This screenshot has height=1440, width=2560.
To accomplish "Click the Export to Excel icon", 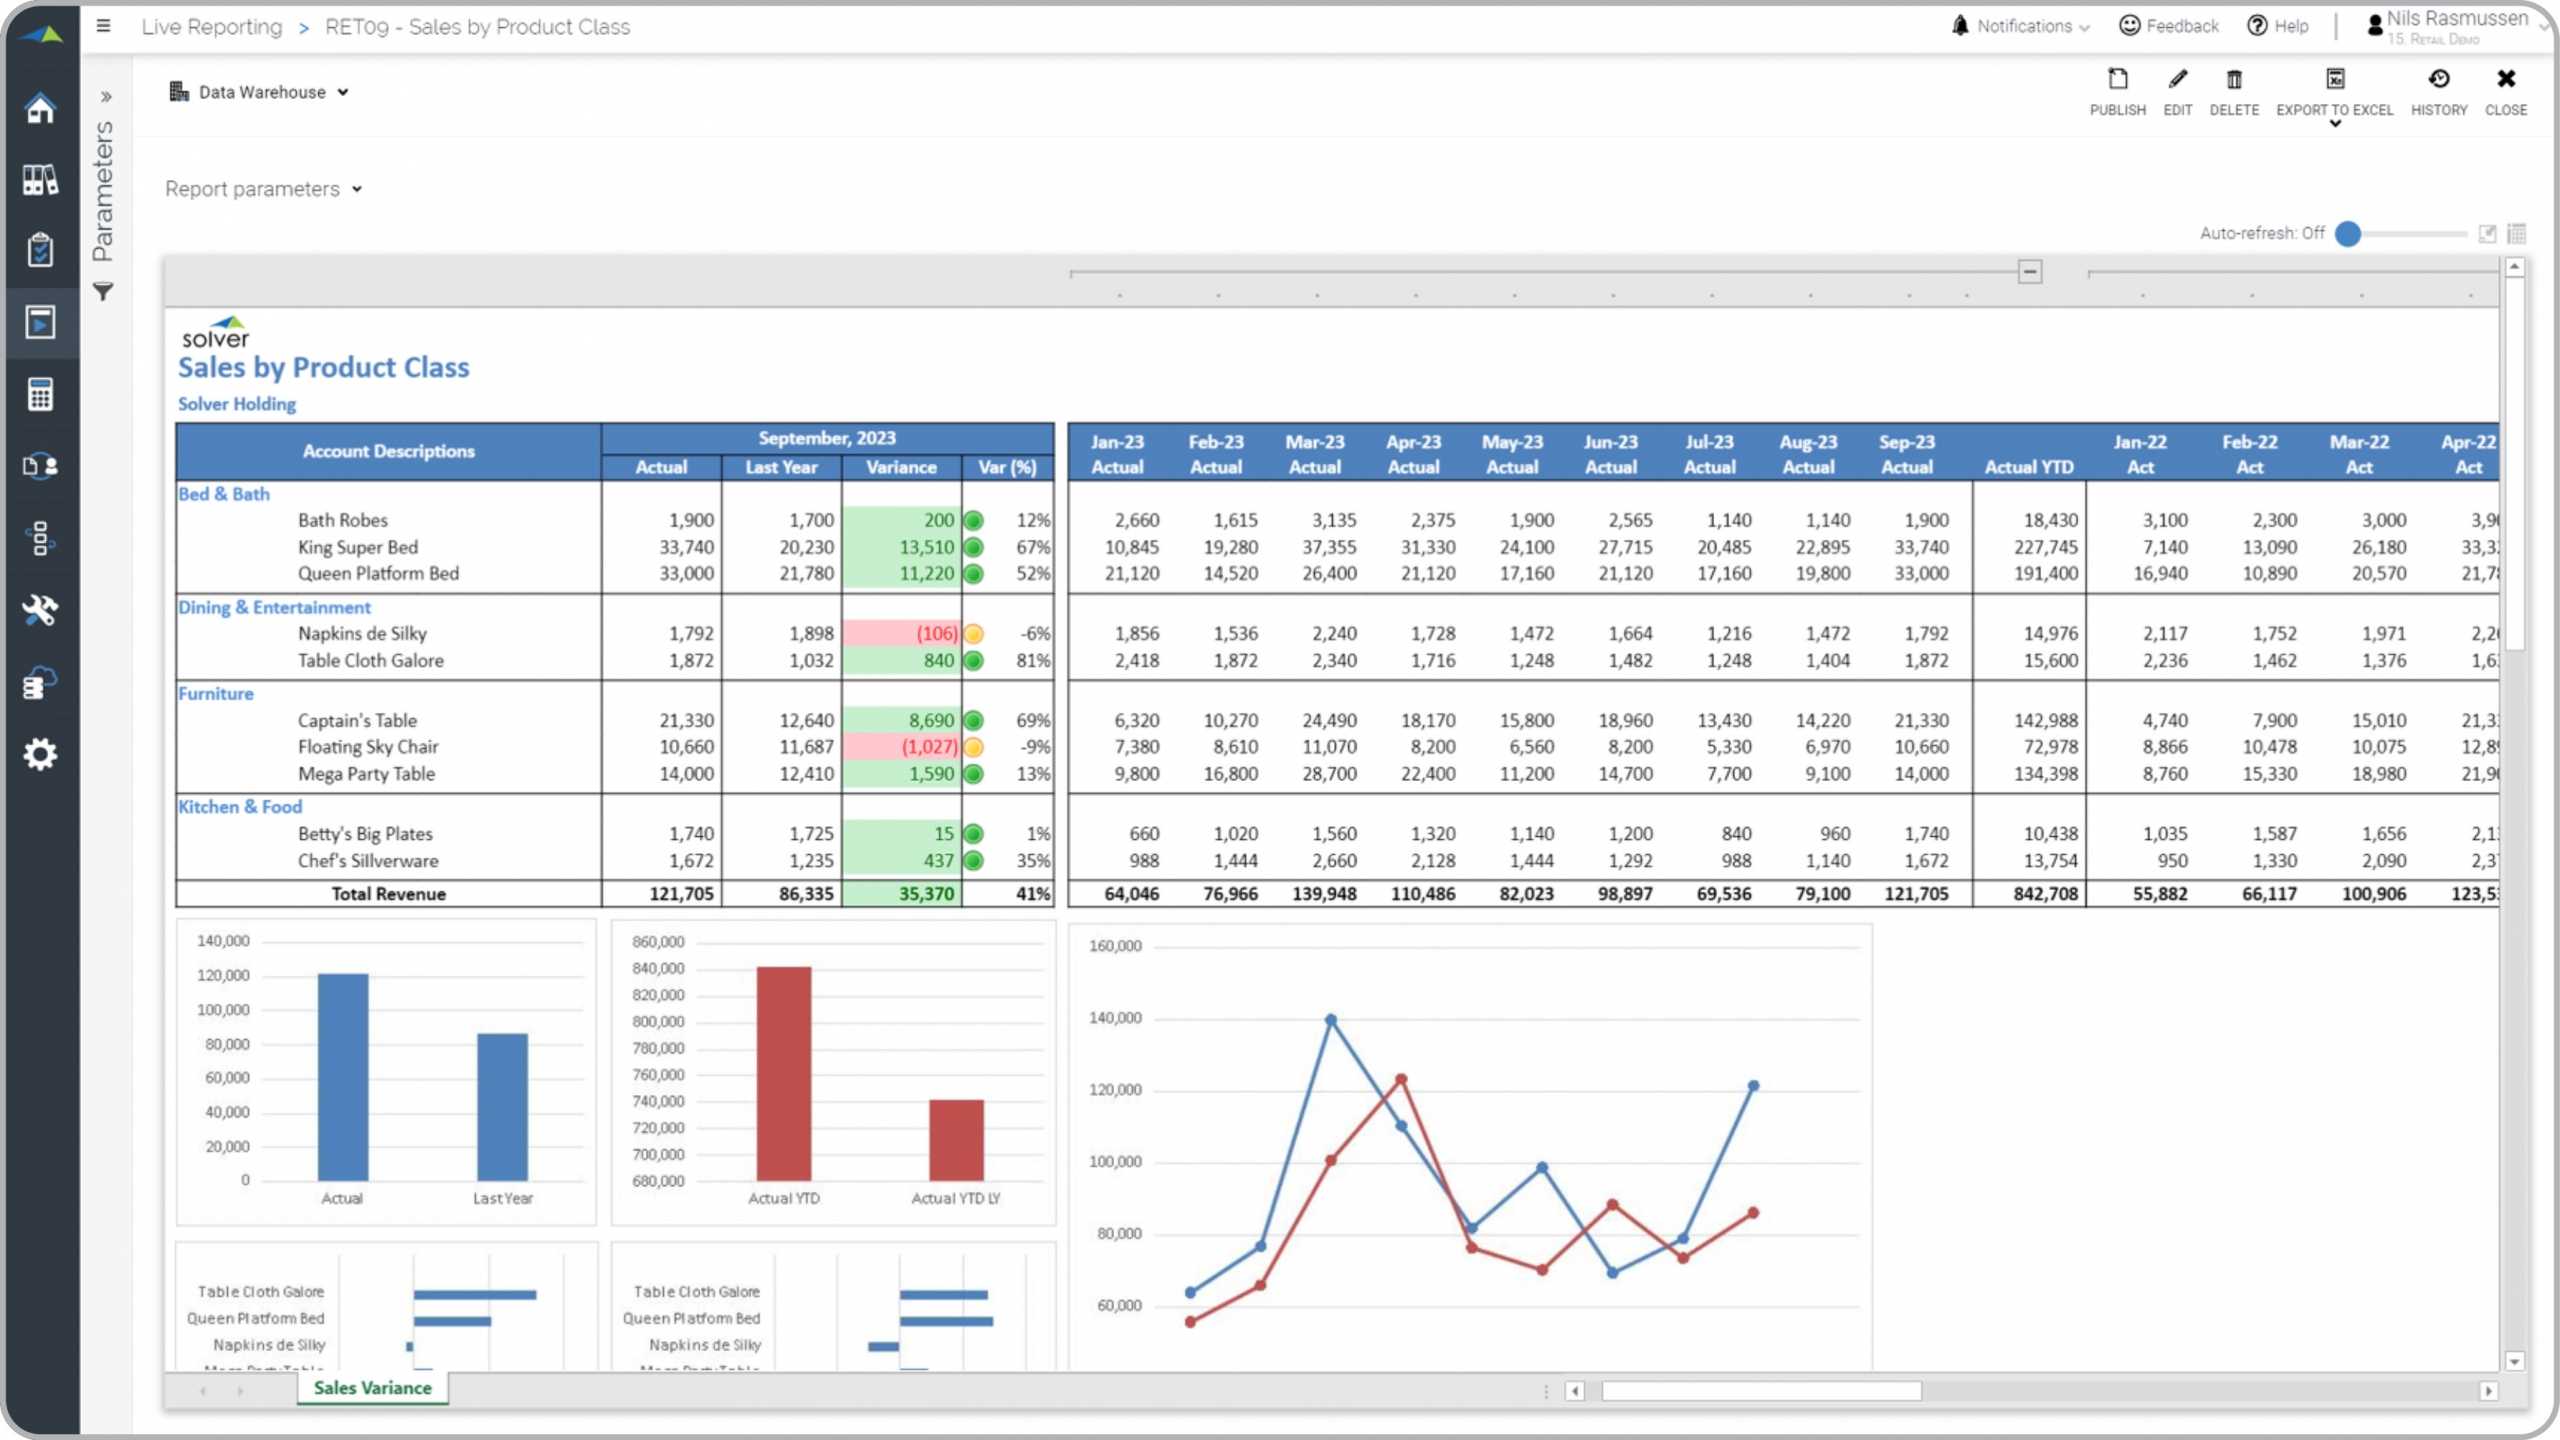I will coord(2335,79).
